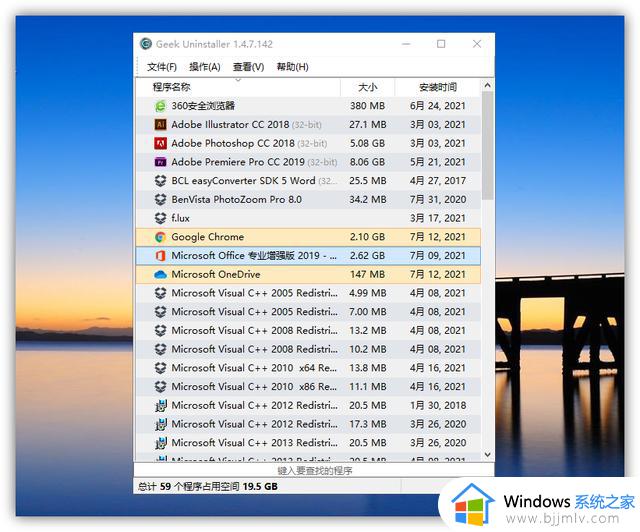
Task: Click the Visual C++ 2010 x86 row icon
Action: click(160, 387)
